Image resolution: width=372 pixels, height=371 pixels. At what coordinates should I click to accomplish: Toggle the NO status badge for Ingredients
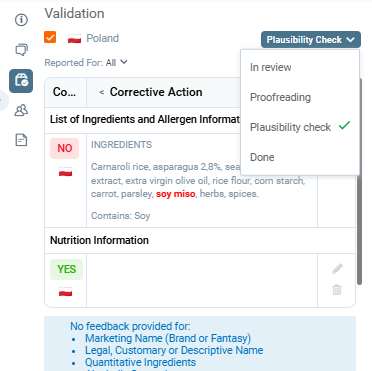click(x=65, y=148)
